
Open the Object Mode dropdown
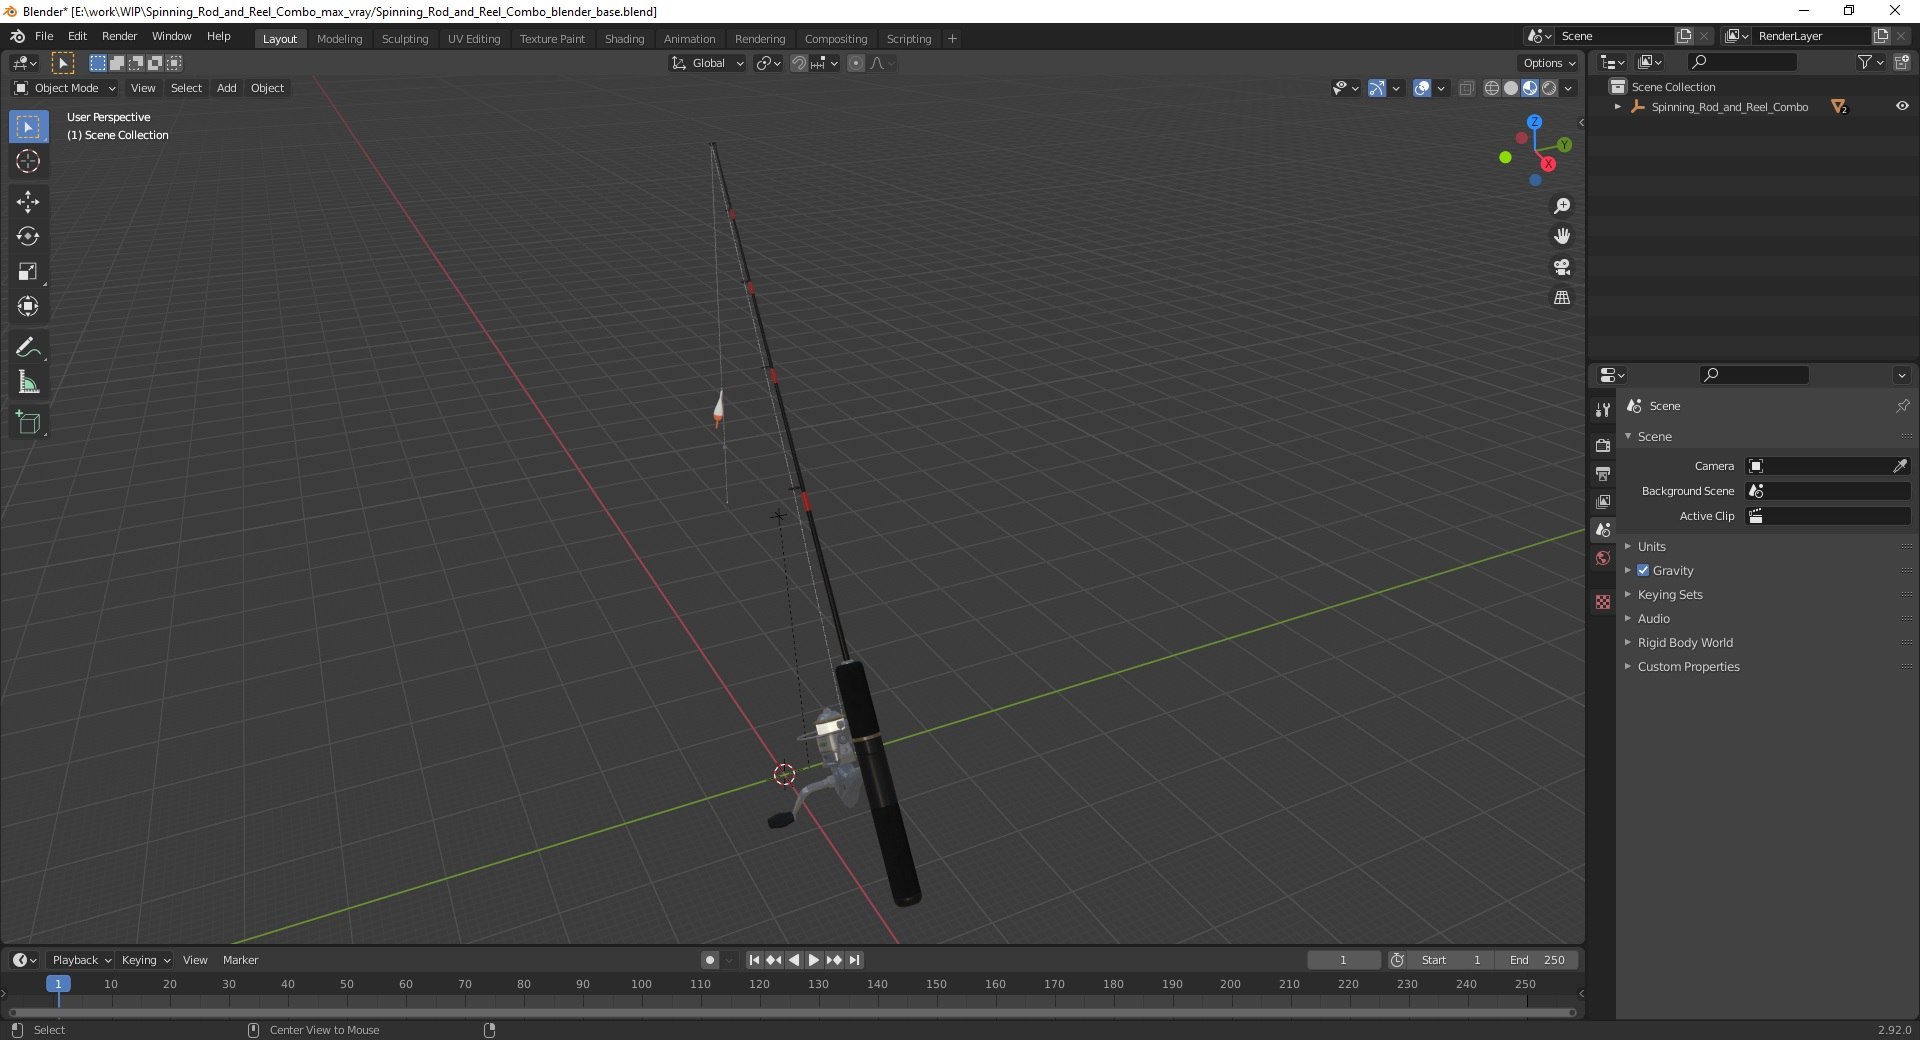click(x=65, y=88)
